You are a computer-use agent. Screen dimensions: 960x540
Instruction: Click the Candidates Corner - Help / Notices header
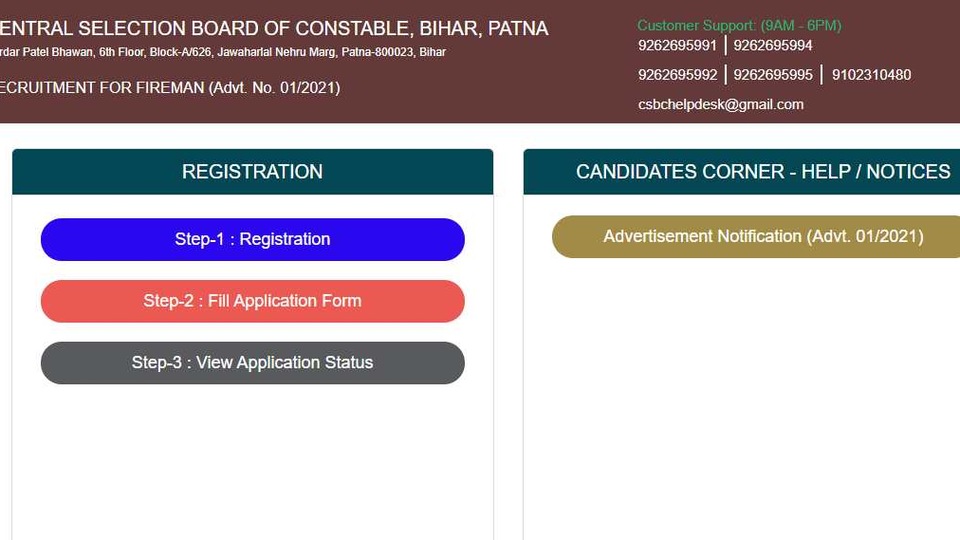pos(741,171)
